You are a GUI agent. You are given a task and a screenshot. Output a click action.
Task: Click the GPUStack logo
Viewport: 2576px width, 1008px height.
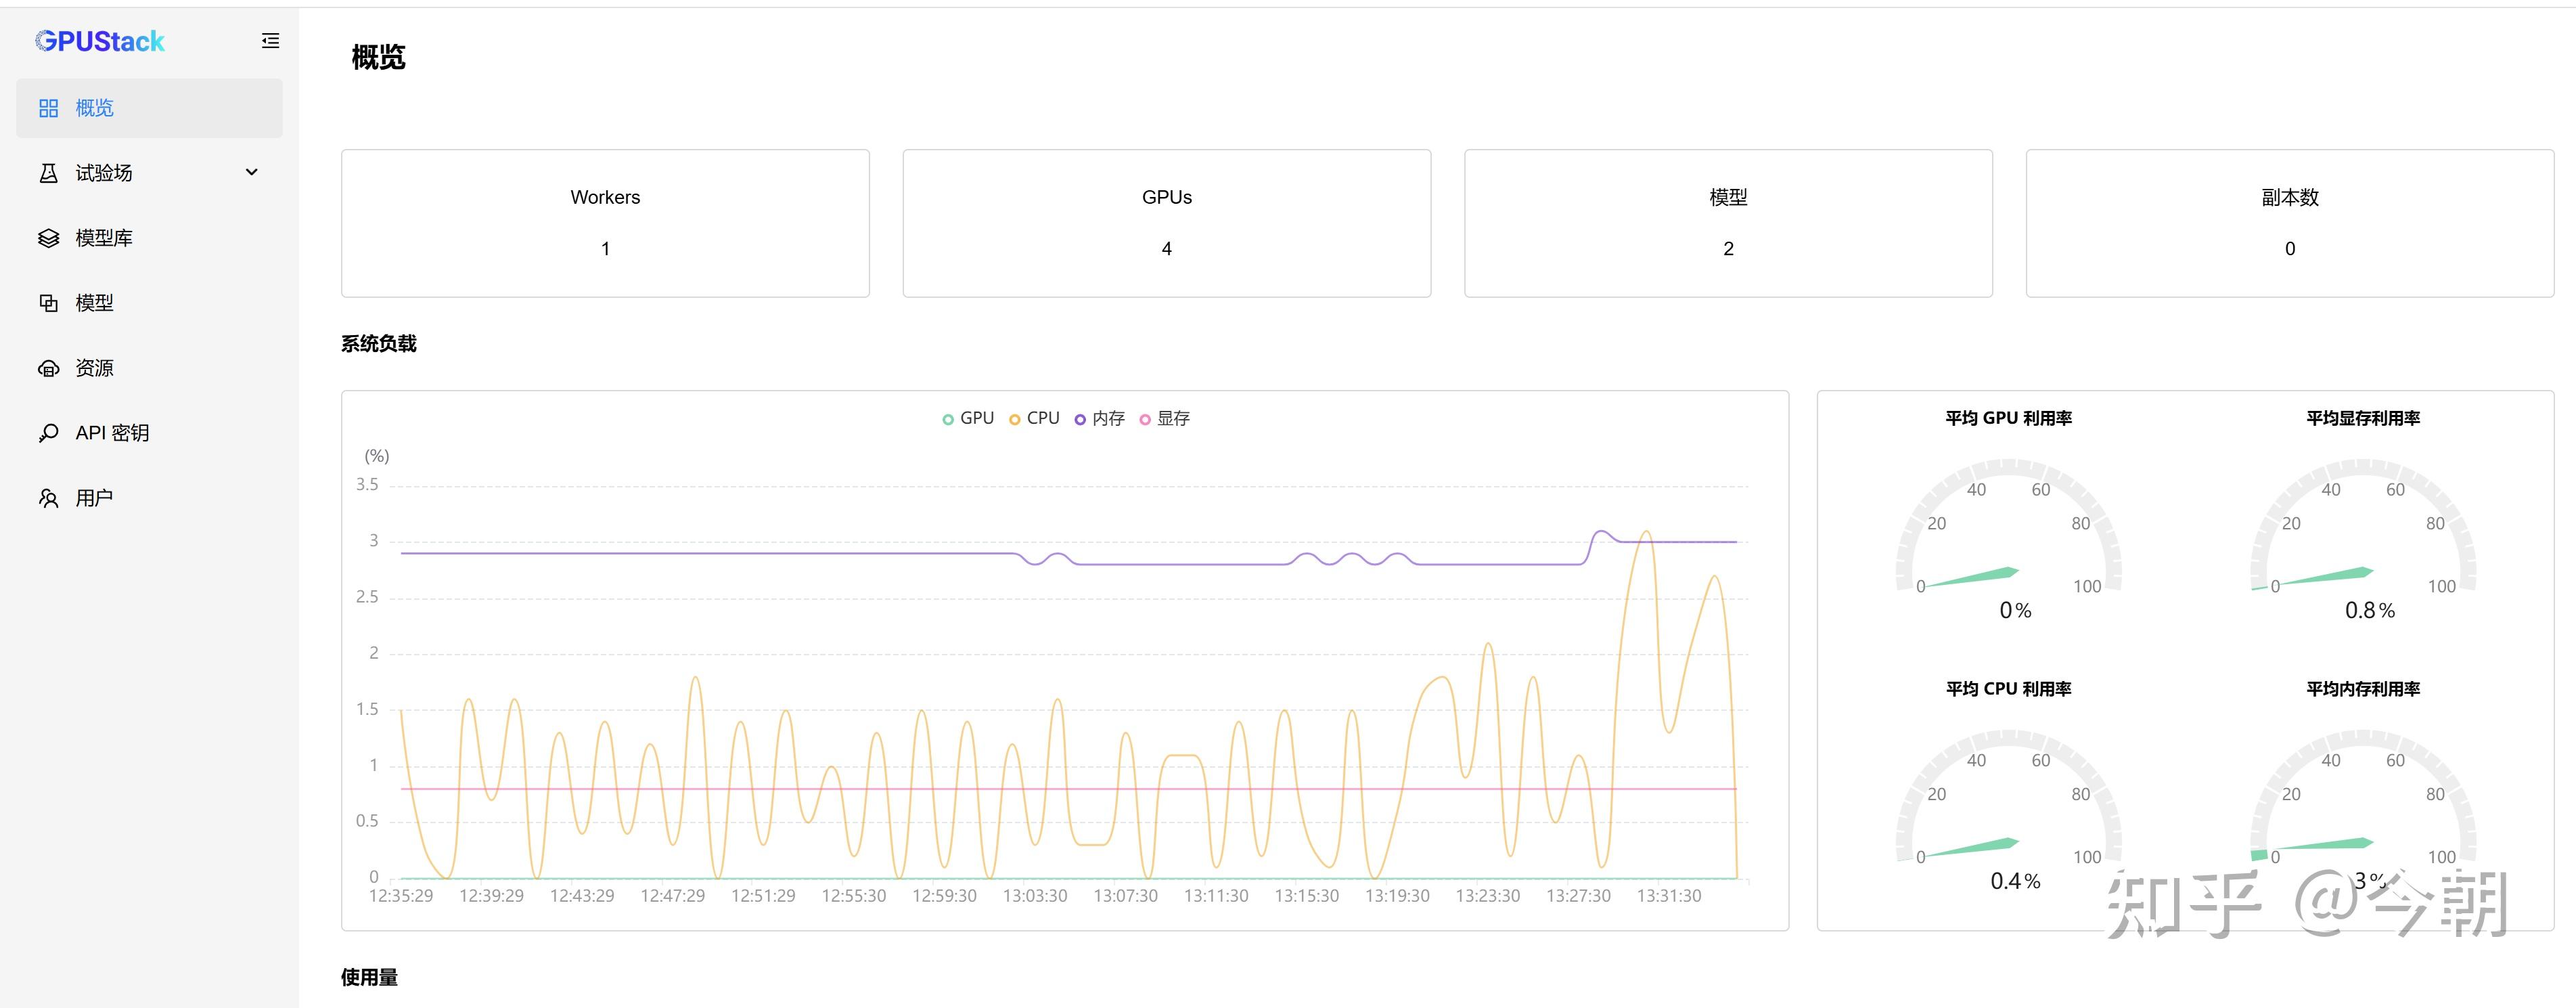[x=99, y=41]
